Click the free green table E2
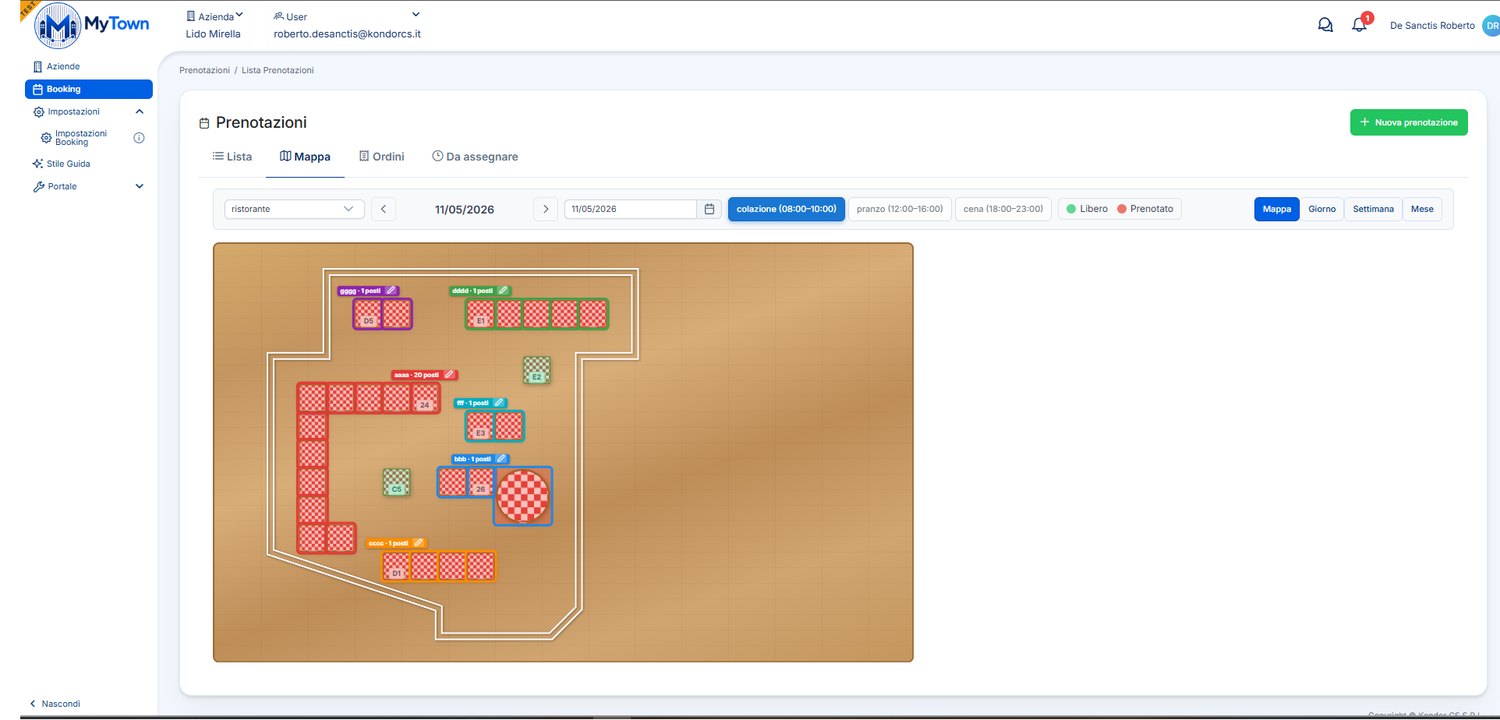 point(537,370)
